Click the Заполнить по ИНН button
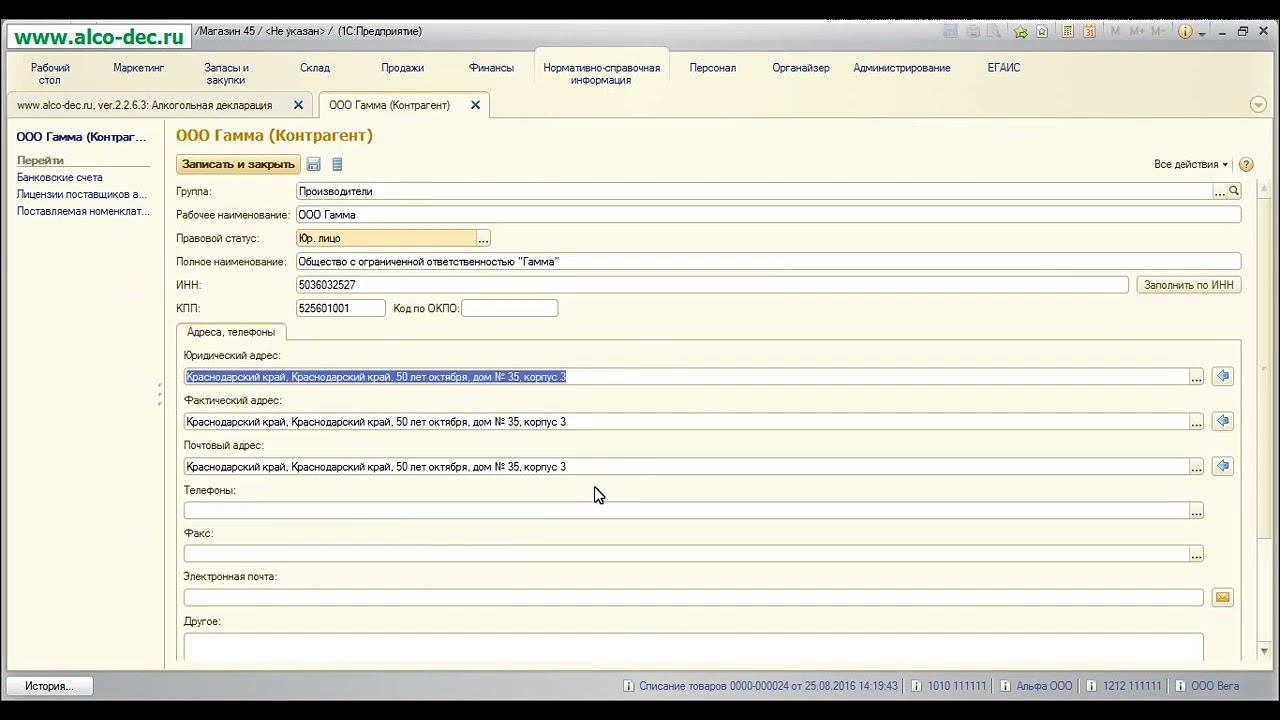Image resolution: width=1280 pixels, height=720 pixels. click(1189, 285)
